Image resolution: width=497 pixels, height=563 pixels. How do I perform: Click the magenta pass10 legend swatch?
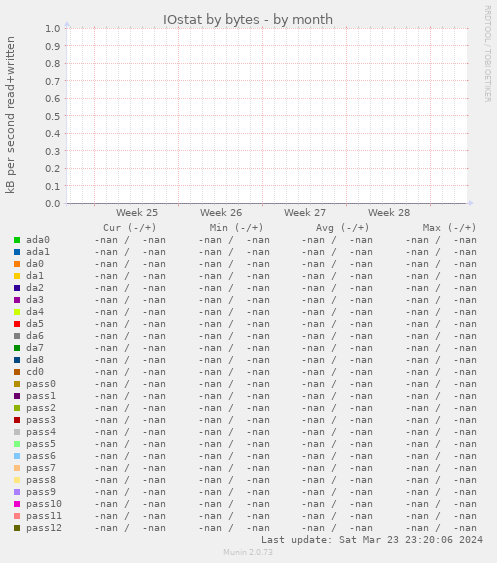tap(17, 504)
